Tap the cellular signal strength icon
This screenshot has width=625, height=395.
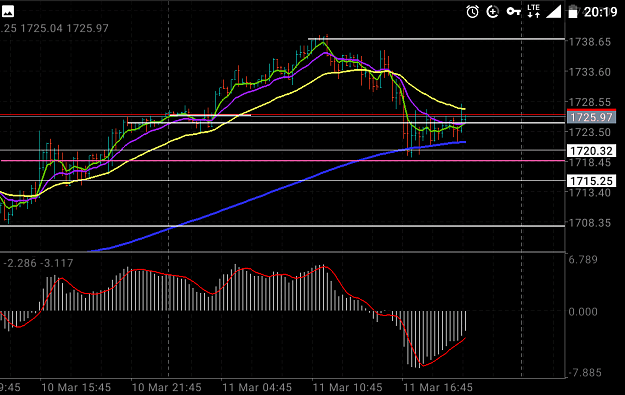tap(553, 12)
